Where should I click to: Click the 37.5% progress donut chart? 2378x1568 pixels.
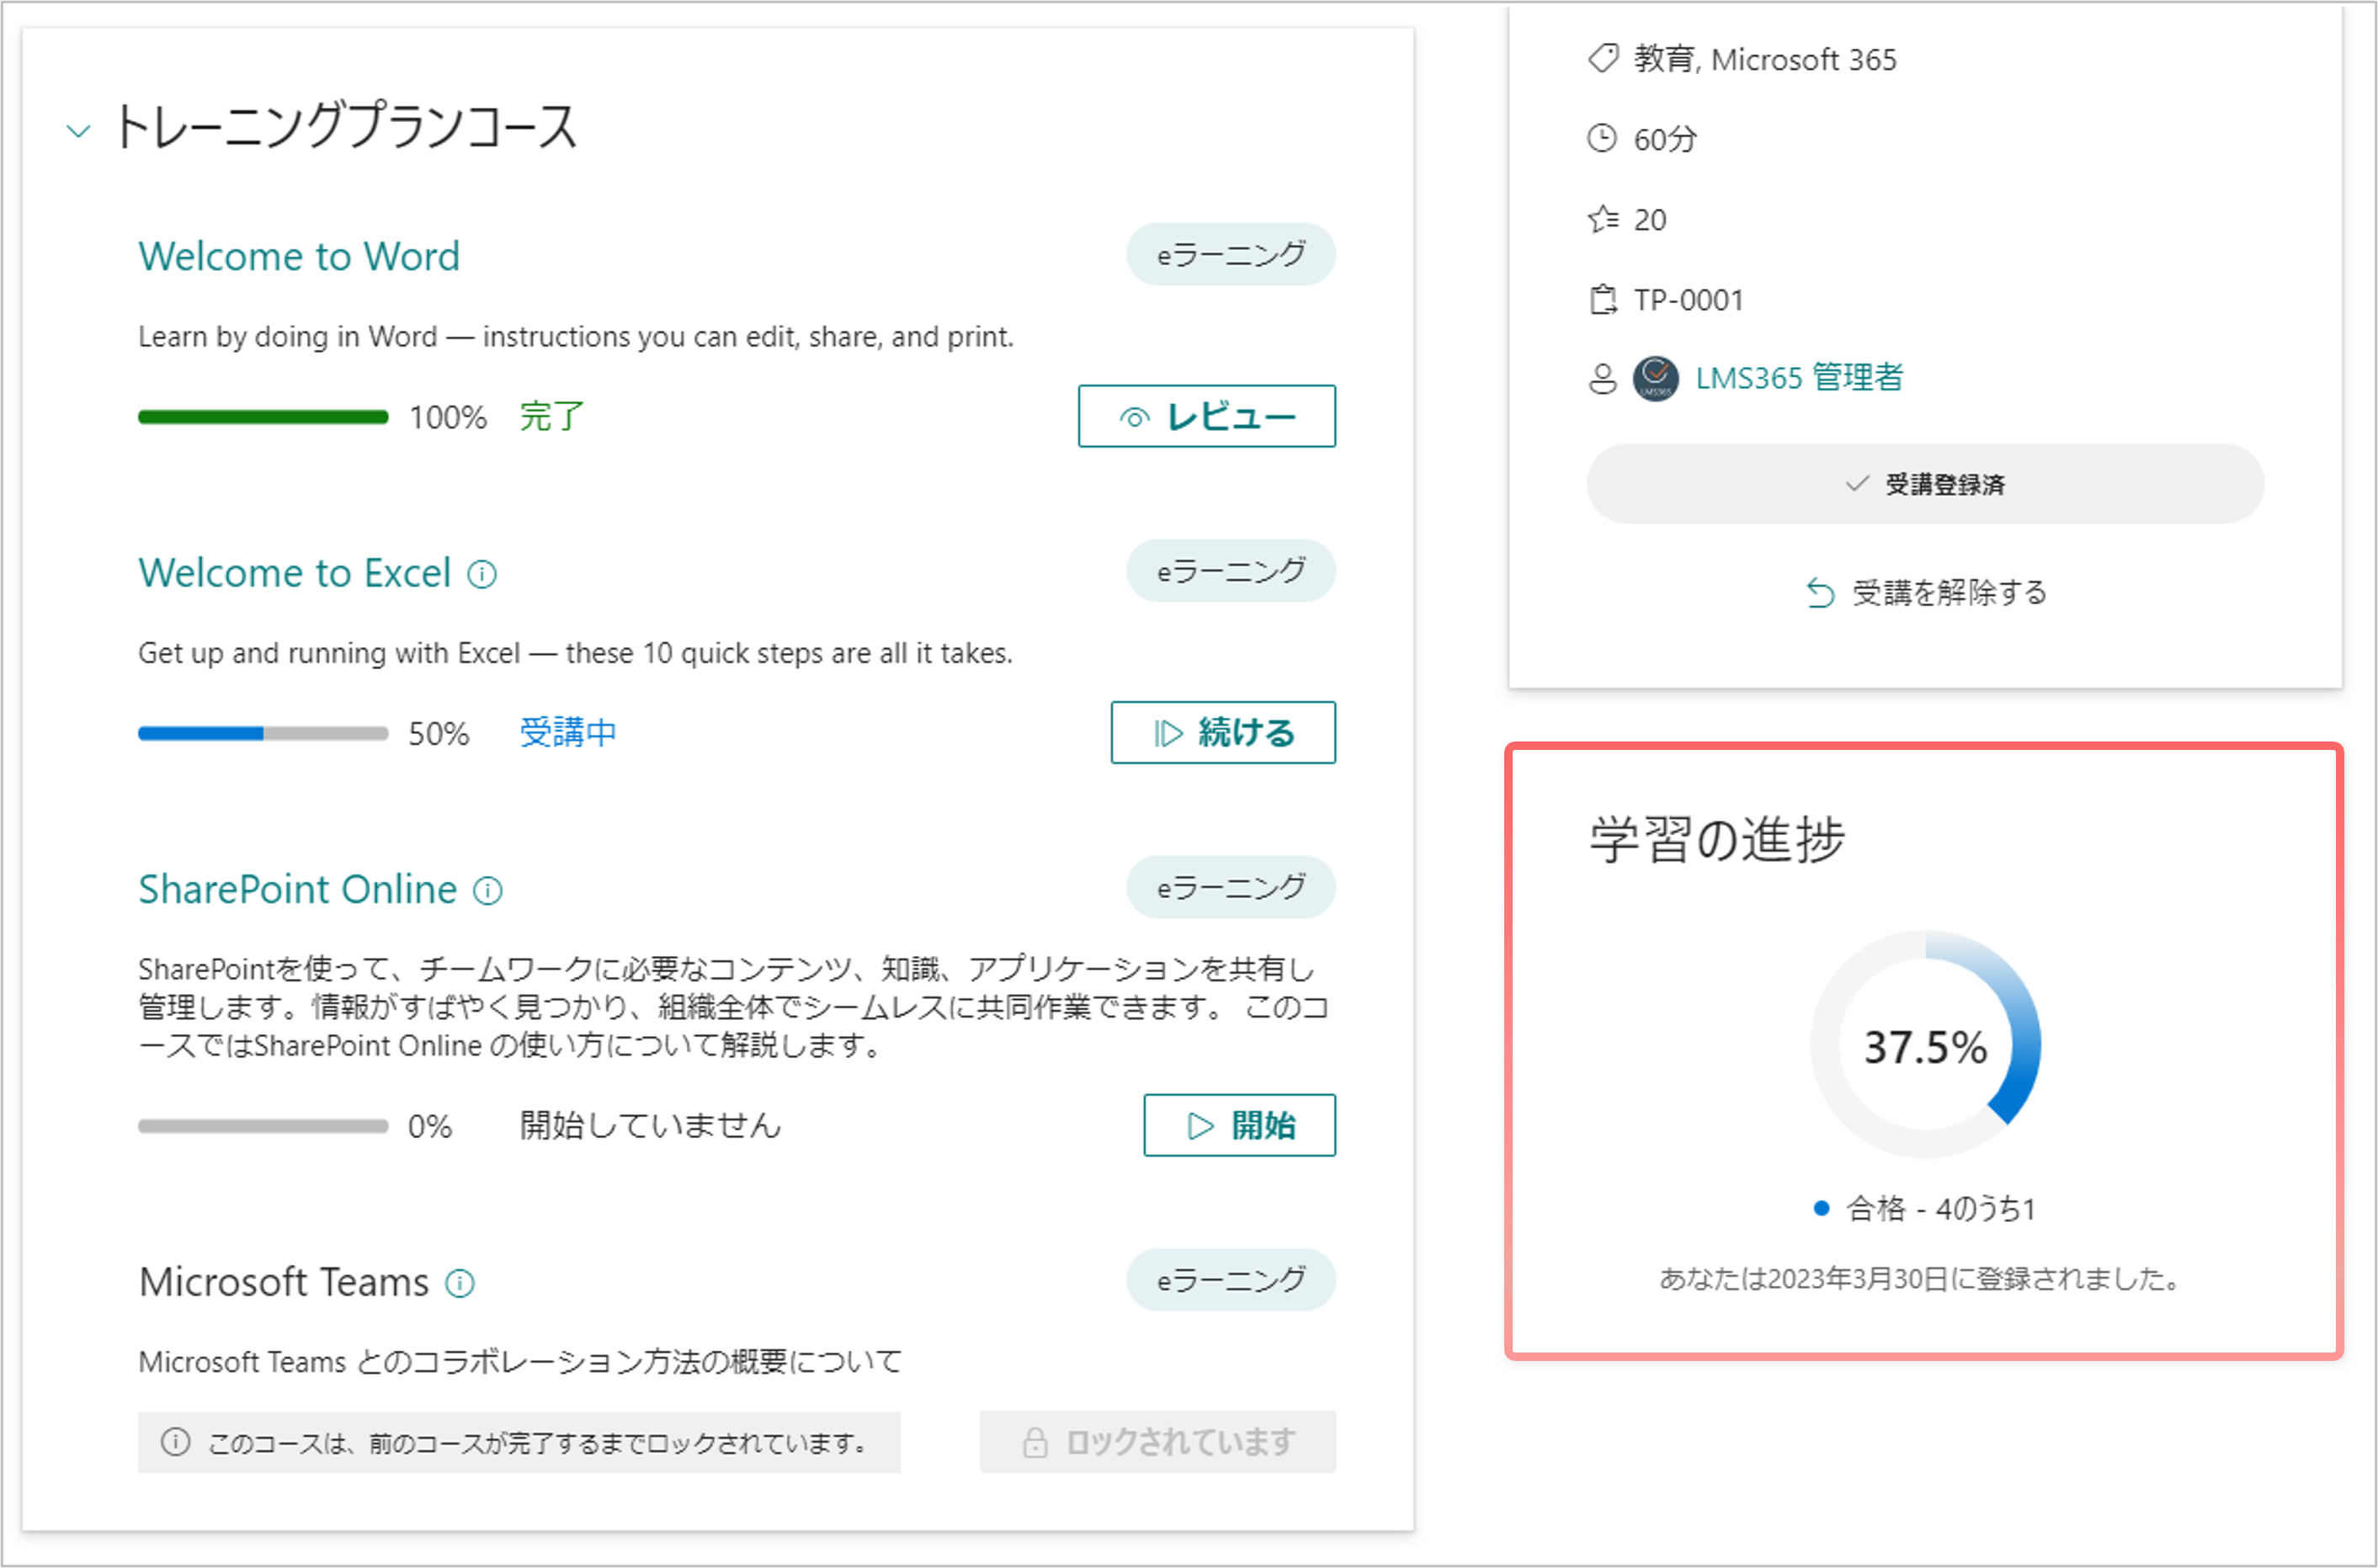click(x=1925, y=1045)
